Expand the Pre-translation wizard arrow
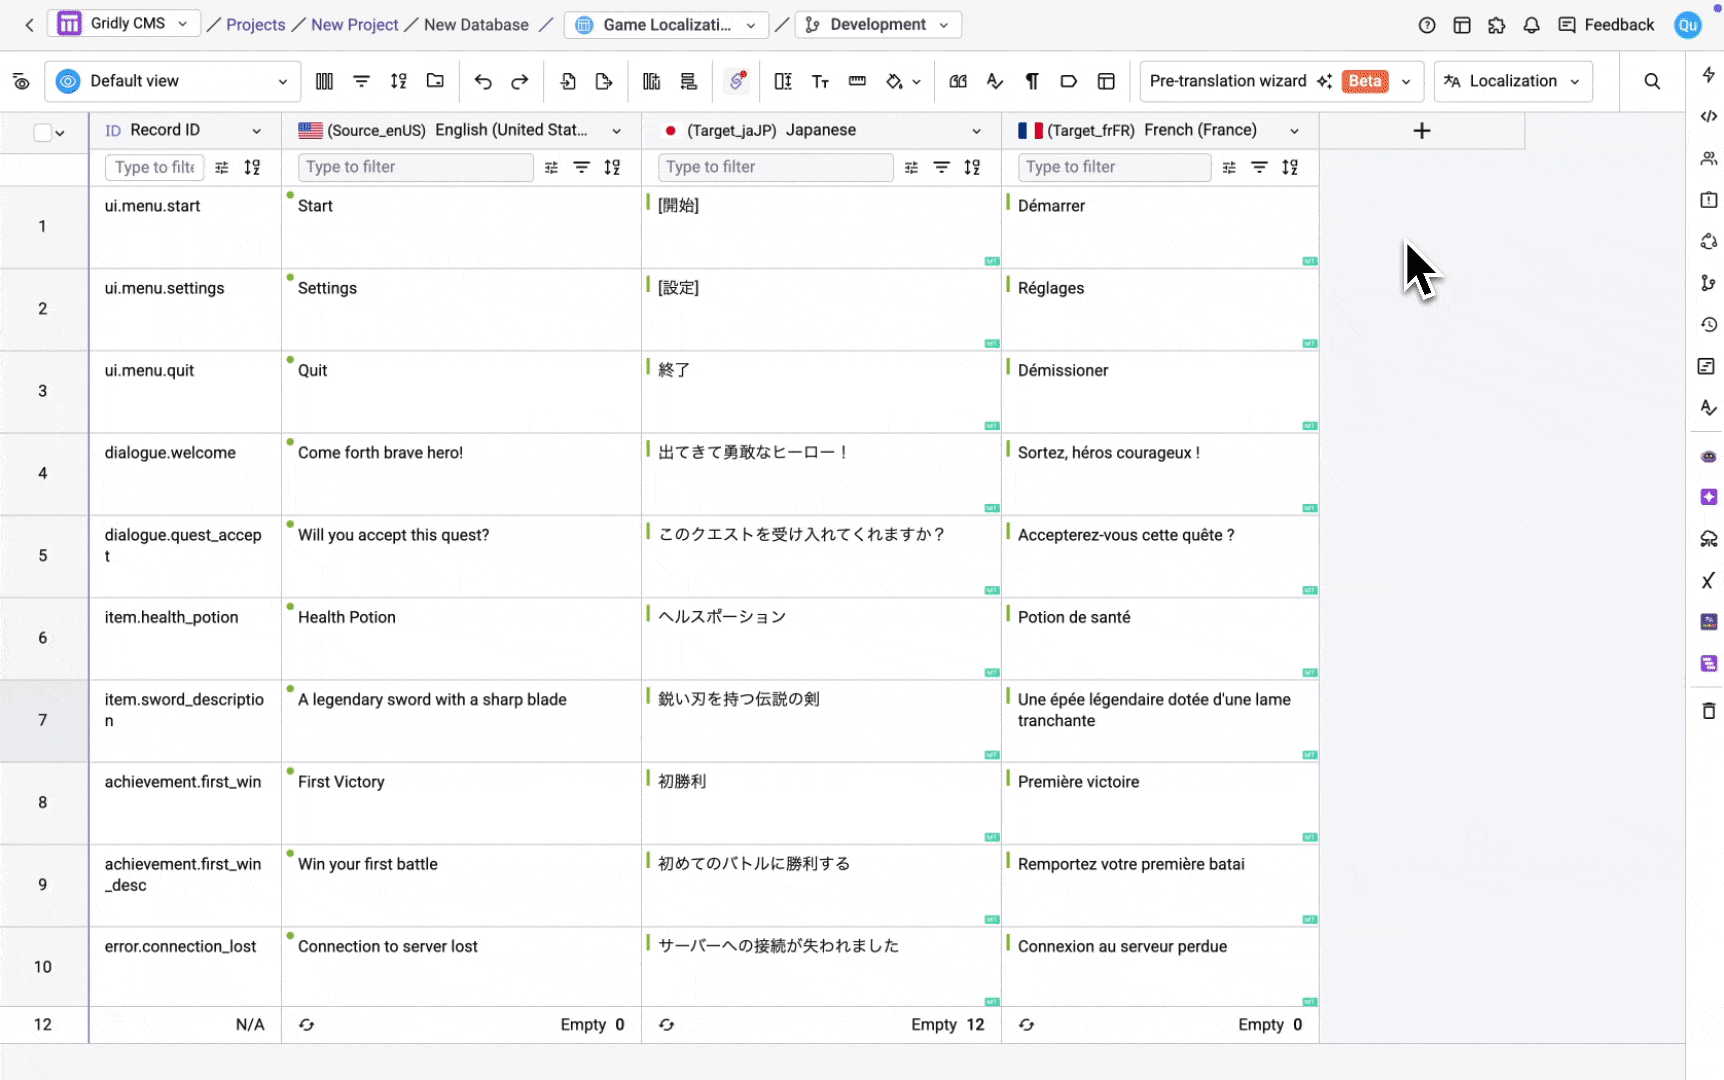This screenshot has width=1724, height=1080. tap(1406, 81)
